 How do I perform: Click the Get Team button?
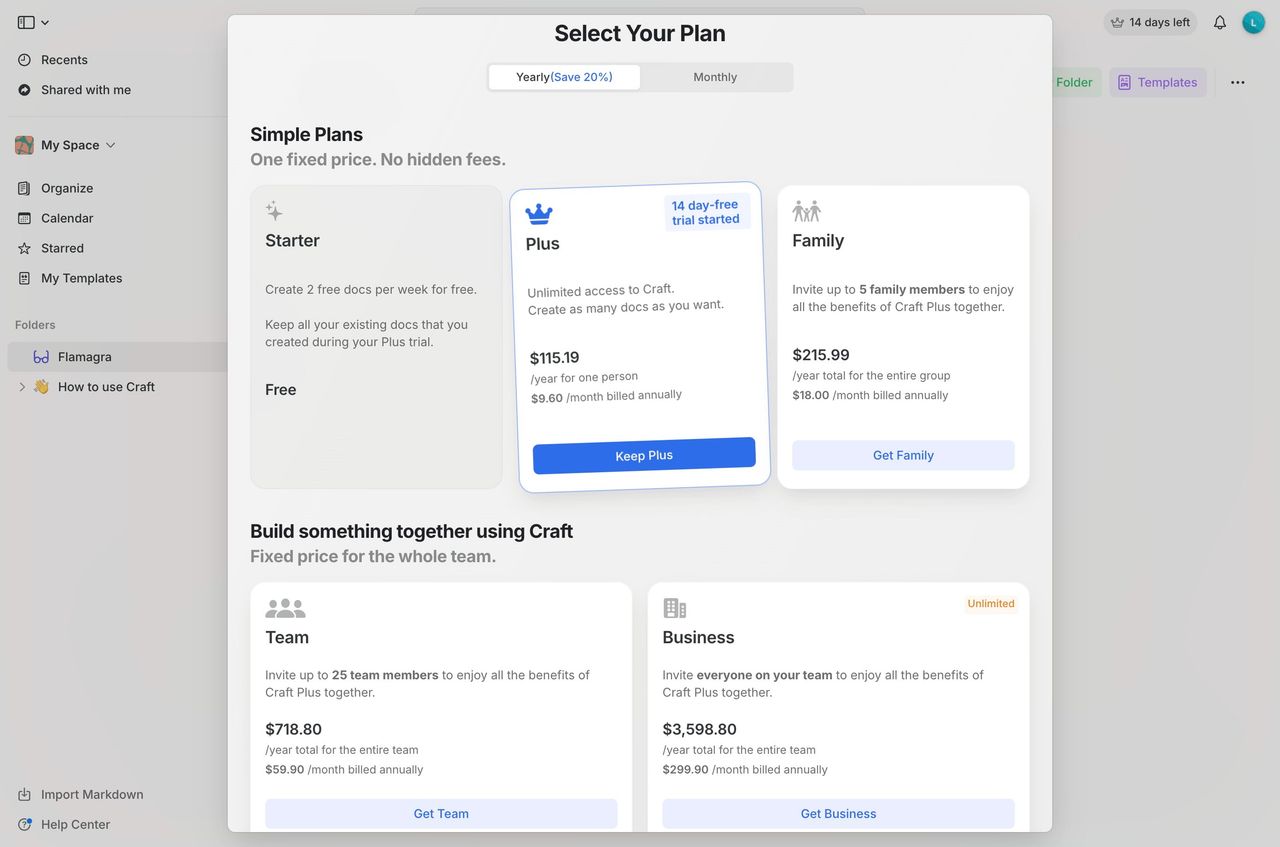[441, 814]
